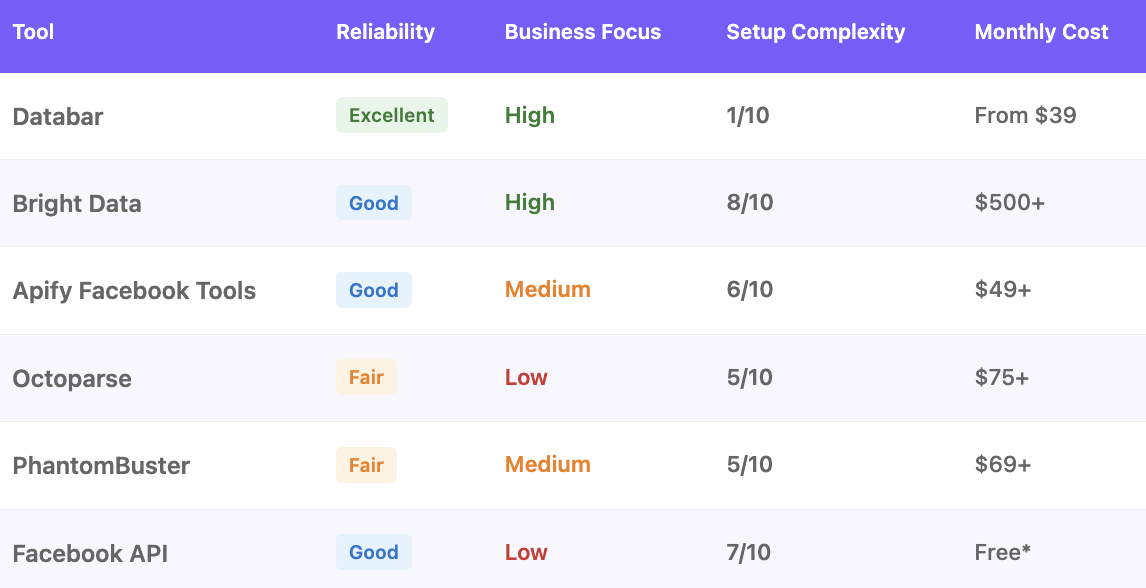The height and width of the screenshot is (588, 1146).
Task: Click the Free* cost cell
Action: (1003, 552)
